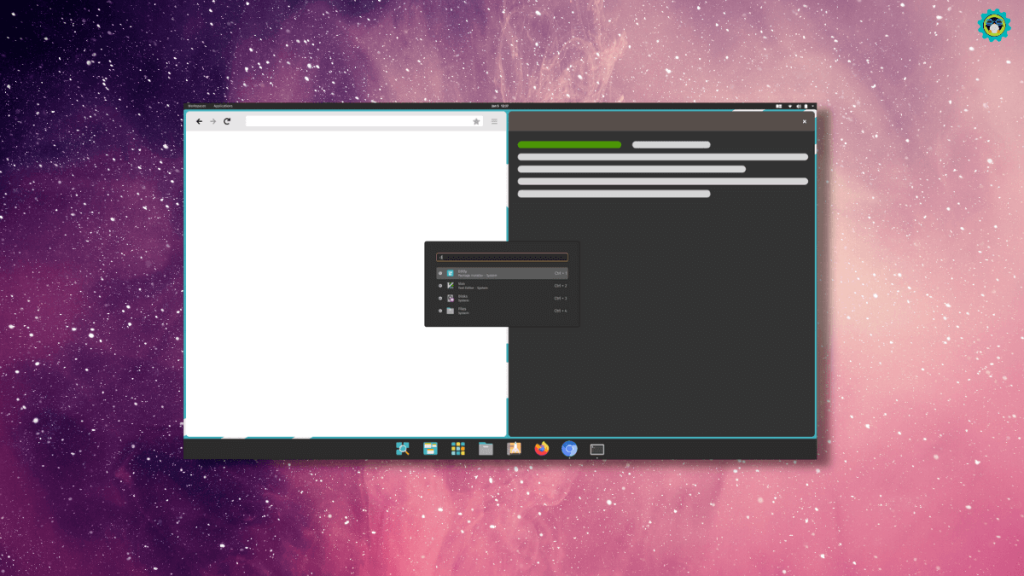Open Terminal from the dock
The height and width of the screenshot is (576, 1024).
(597, 449)
